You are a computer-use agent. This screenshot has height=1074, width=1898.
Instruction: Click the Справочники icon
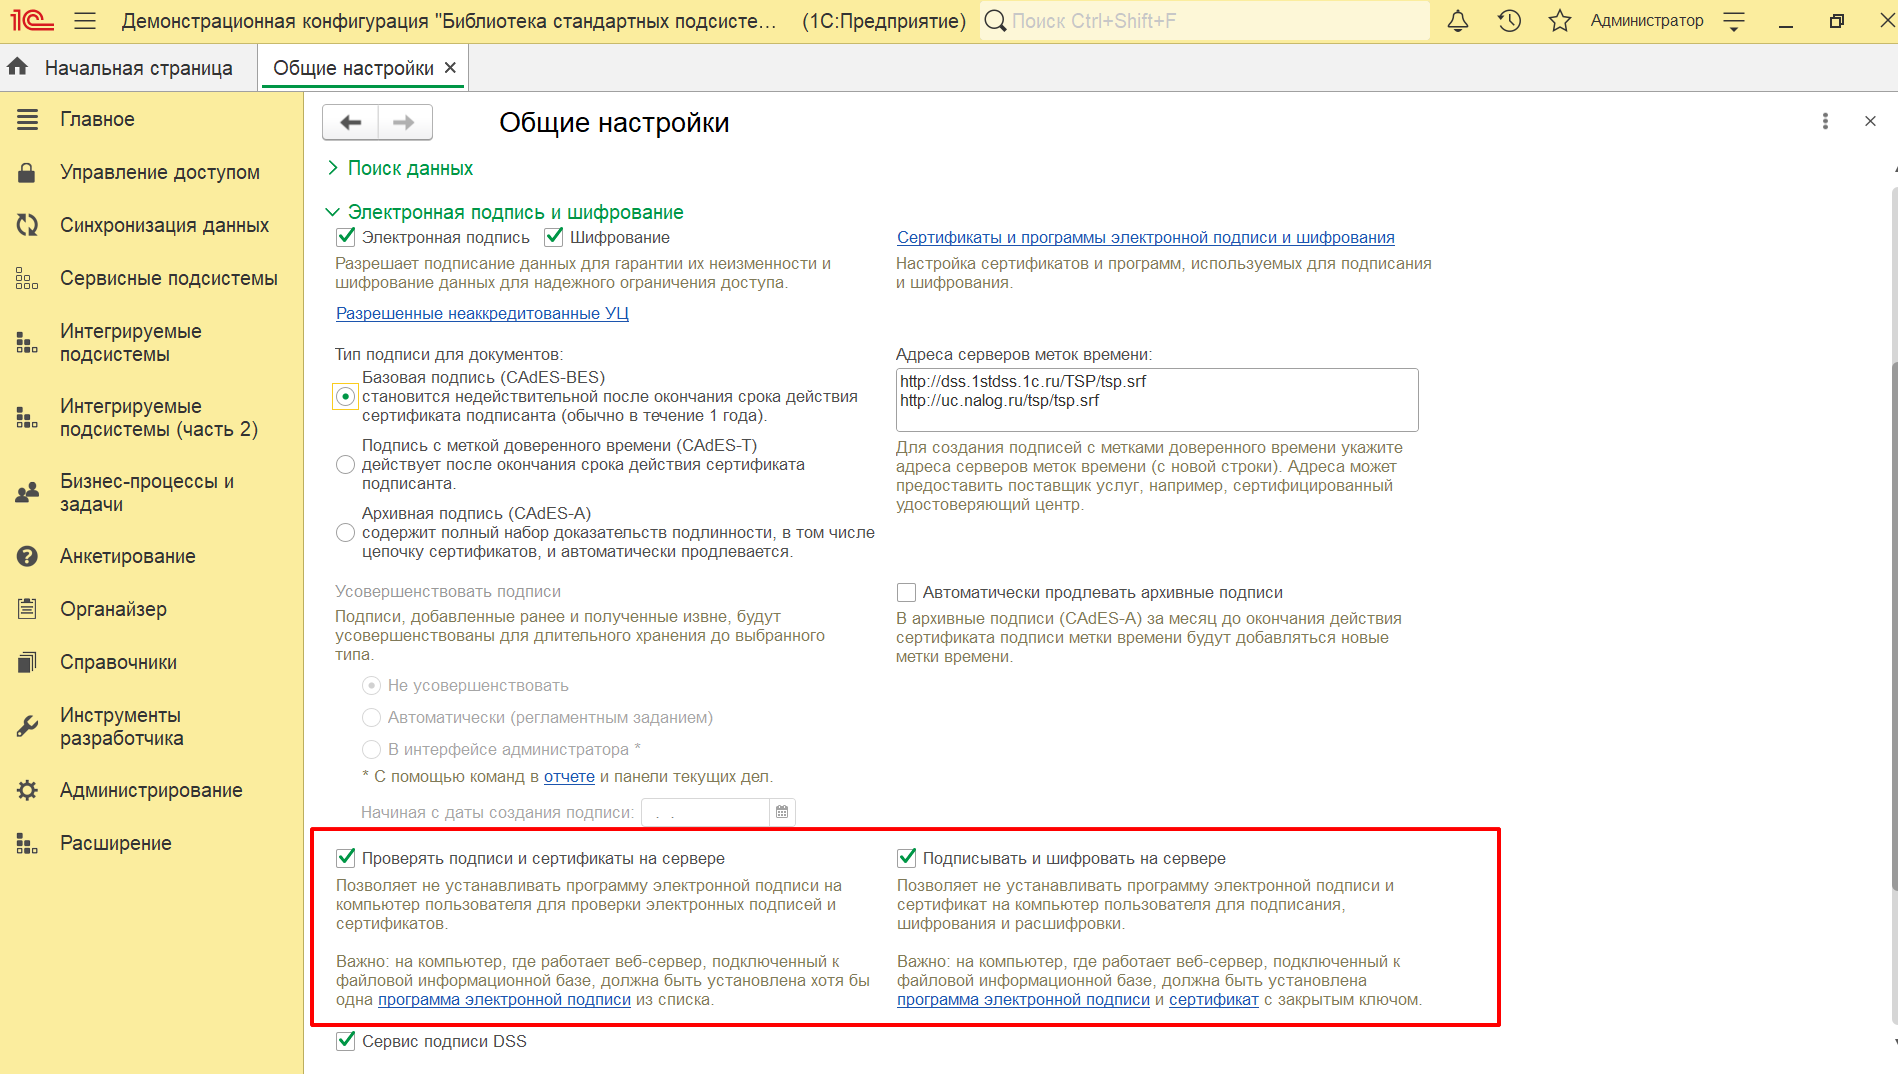click(27, 662)
